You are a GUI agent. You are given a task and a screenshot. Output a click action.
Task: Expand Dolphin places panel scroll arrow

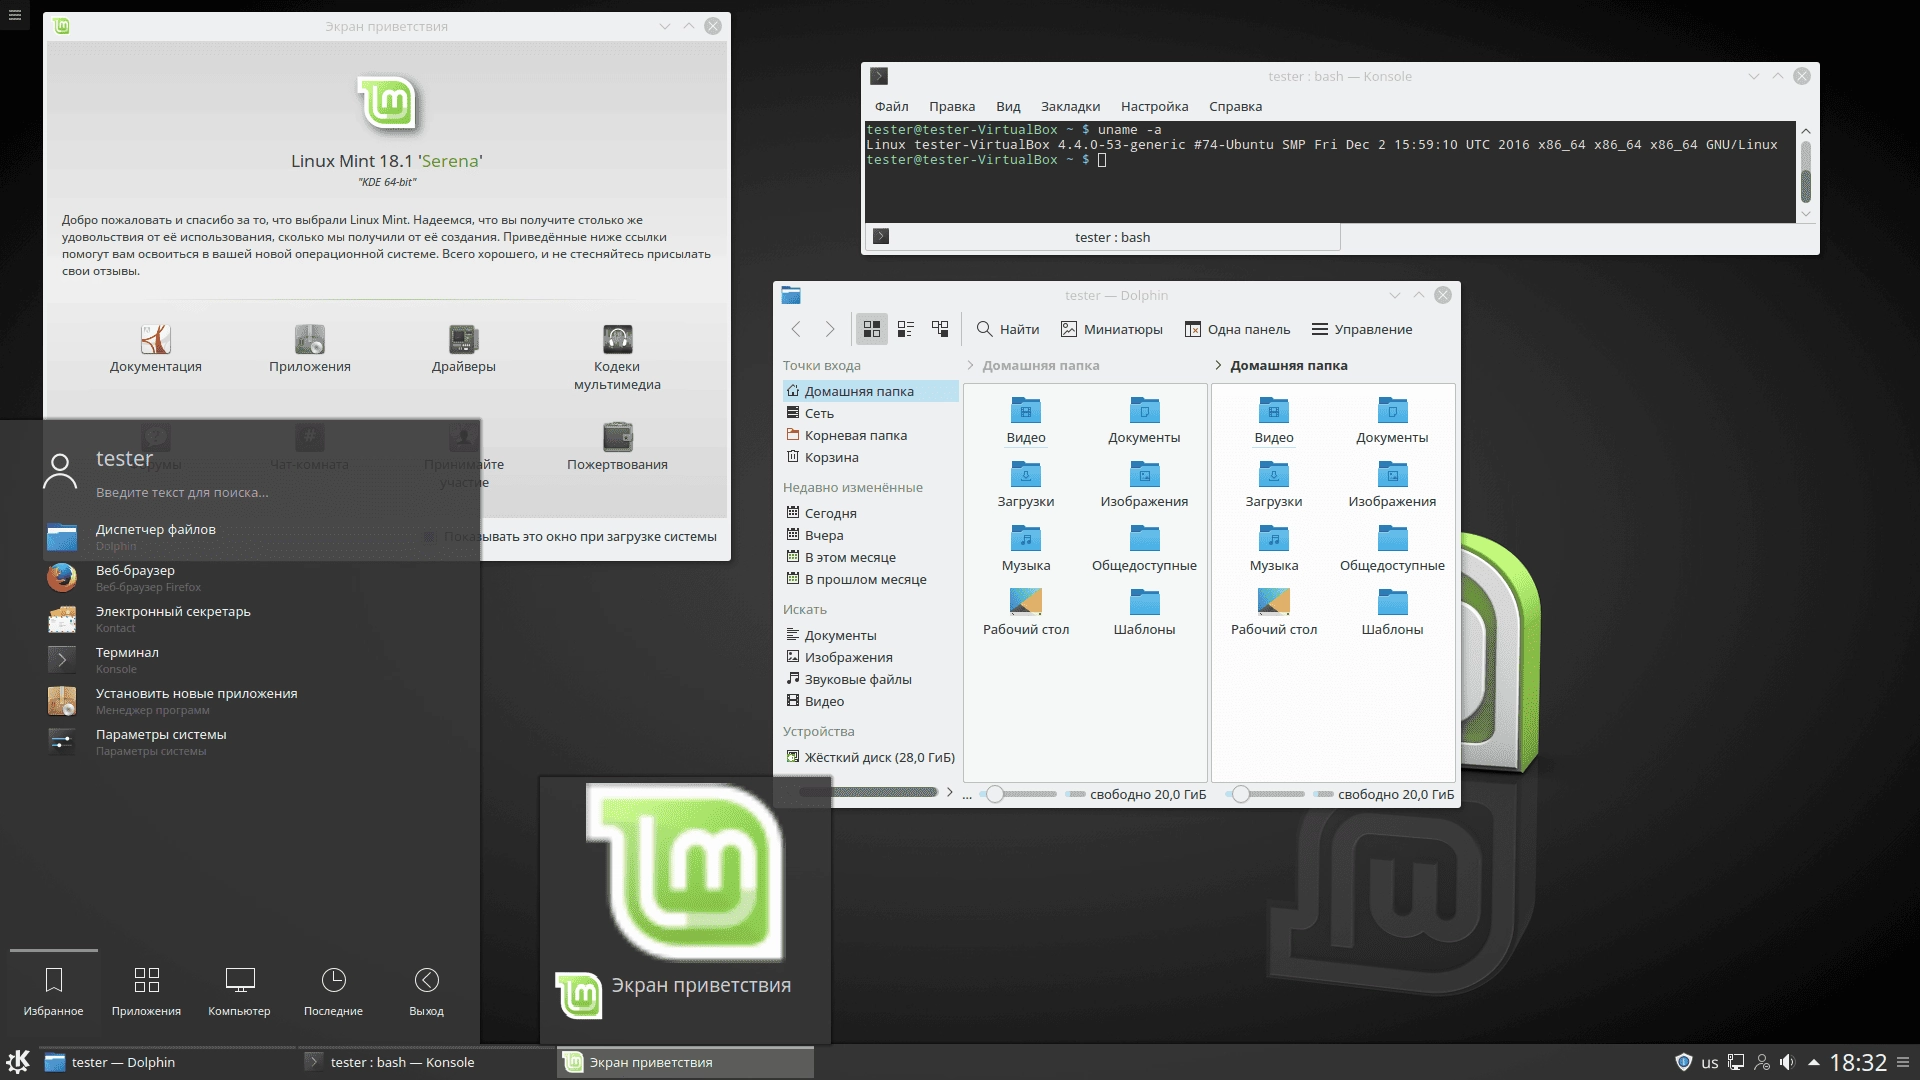point(949,792)
